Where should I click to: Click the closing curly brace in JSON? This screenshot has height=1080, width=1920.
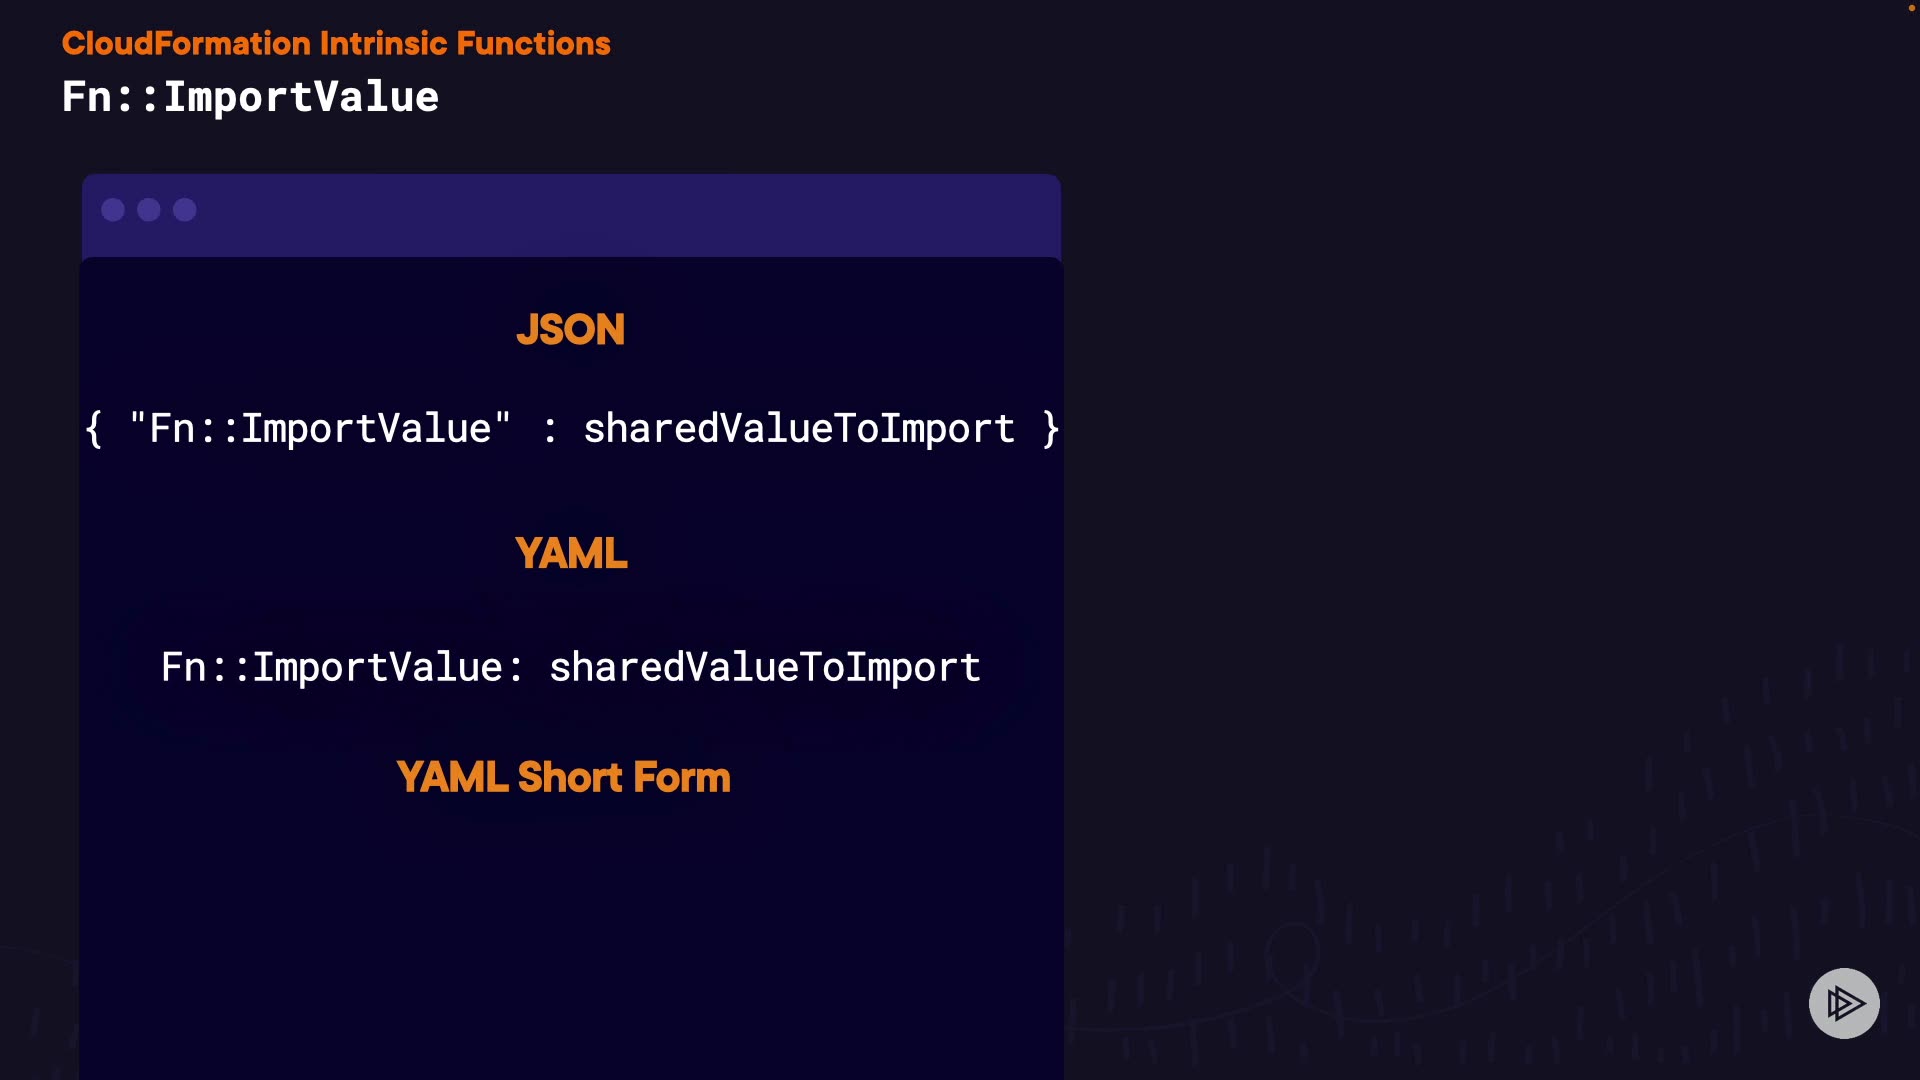tap(1050, 429)
